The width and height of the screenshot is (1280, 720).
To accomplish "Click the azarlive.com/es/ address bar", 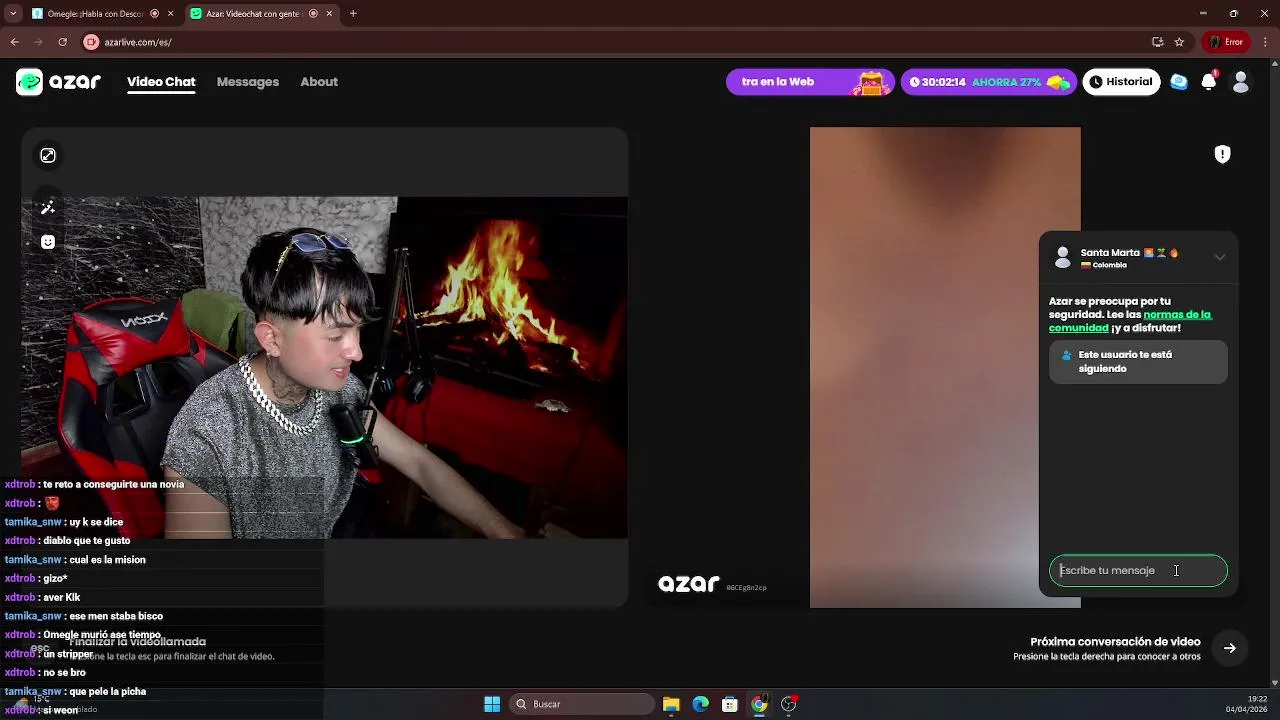I will (x=620, y=42).
